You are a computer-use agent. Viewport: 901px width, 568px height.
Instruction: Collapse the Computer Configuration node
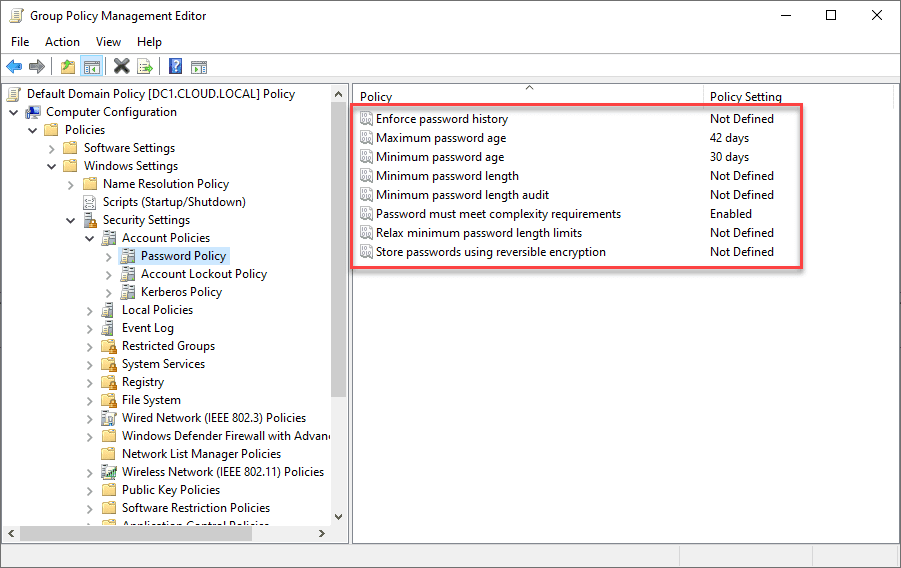pyautogui.click(x=14, y=113)
